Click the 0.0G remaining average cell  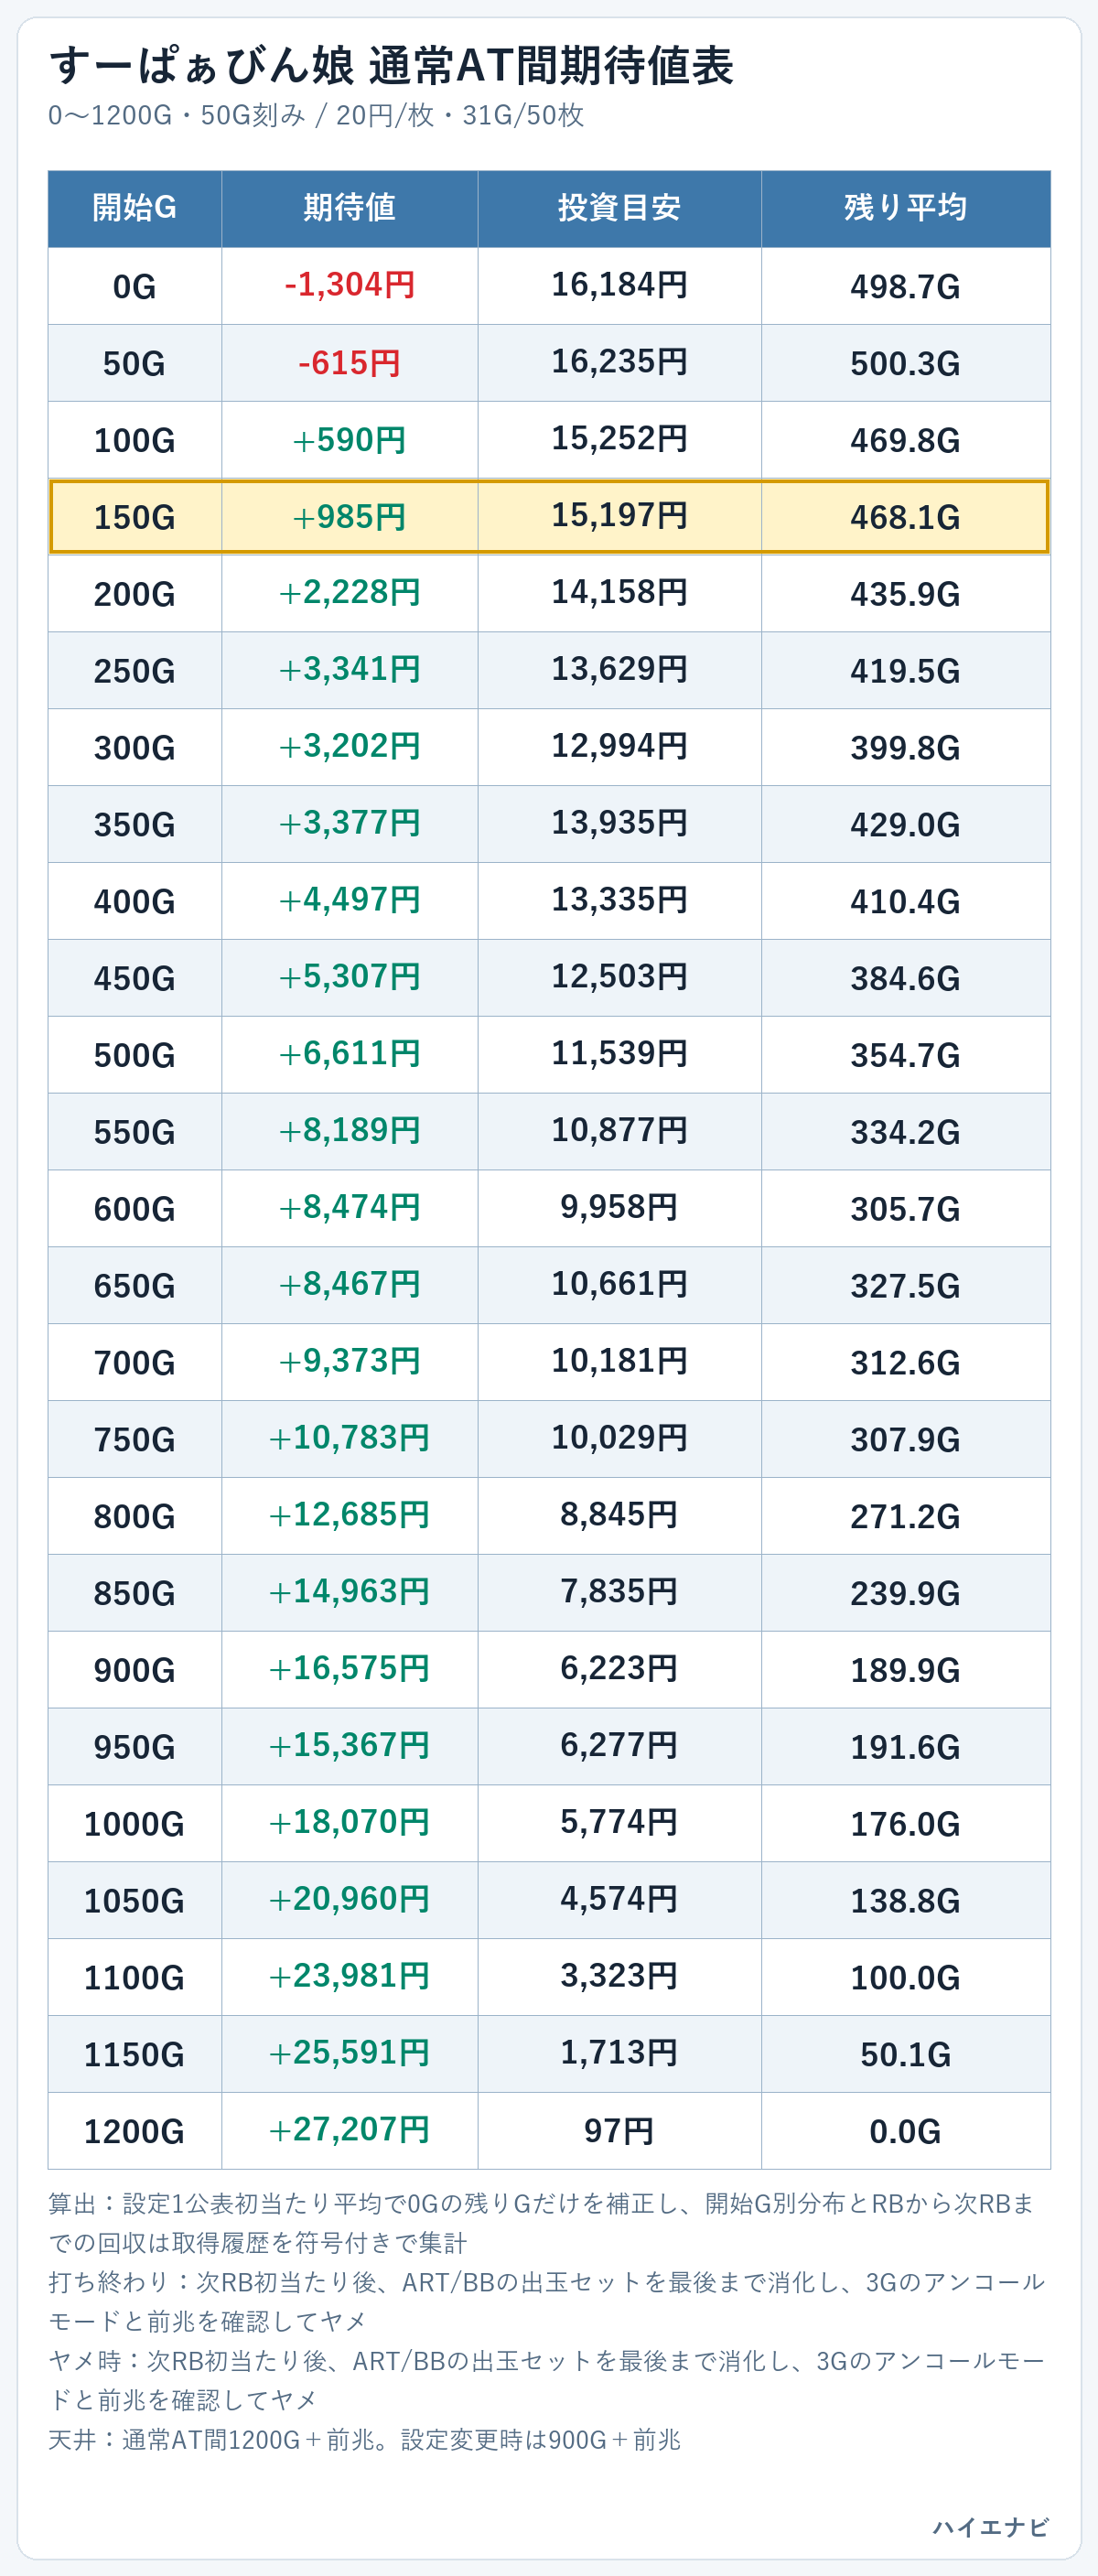coord(906,2131)
